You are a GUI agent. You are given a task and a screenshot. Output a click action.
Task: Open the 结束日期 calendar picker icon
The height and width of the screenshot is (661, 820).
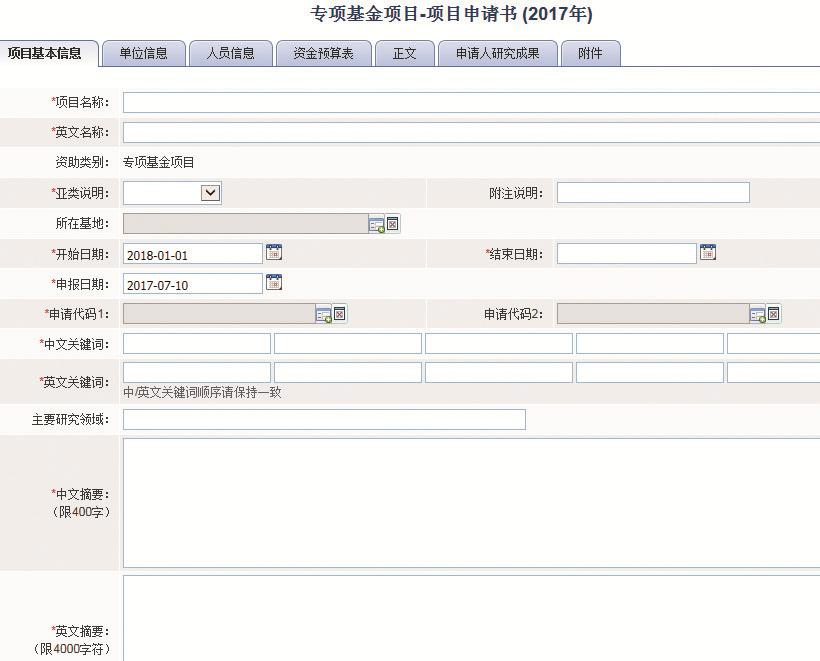pos(708,253)
